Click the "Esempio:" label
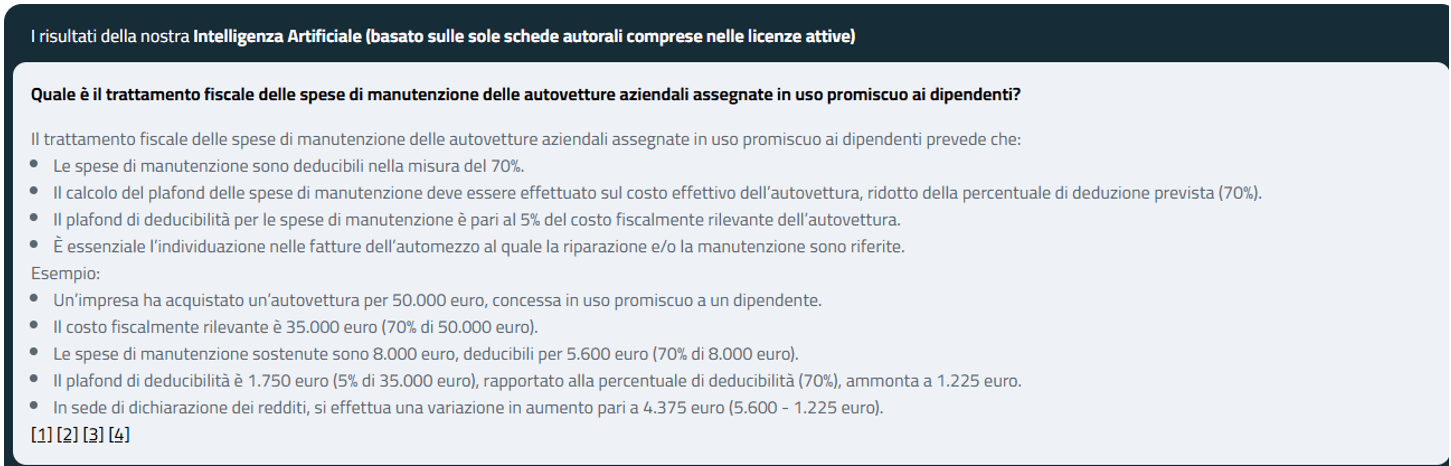Screen dimensions: 1451x466 tap(66, 273)
